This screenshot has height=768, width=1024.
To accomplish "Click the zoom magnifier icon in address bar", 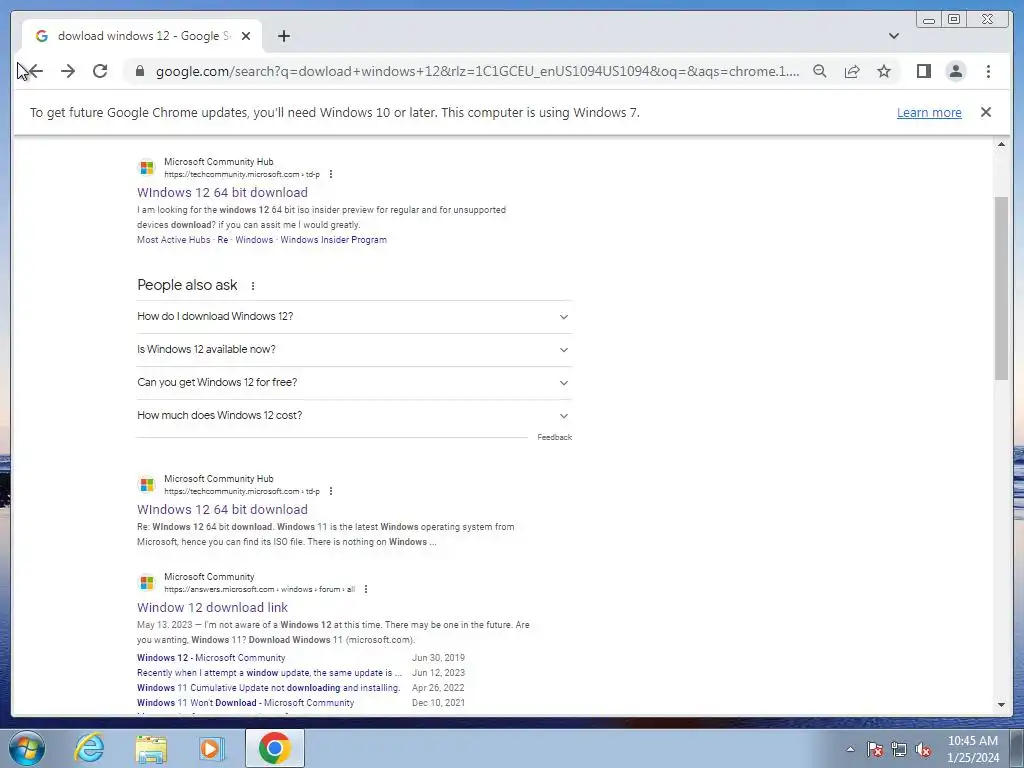I will click(820, 71).
